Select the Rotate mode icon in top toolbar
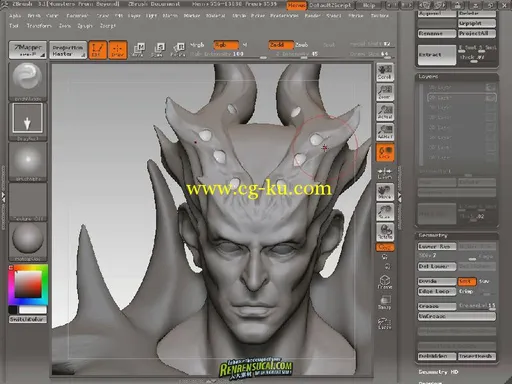 point(178,50)
